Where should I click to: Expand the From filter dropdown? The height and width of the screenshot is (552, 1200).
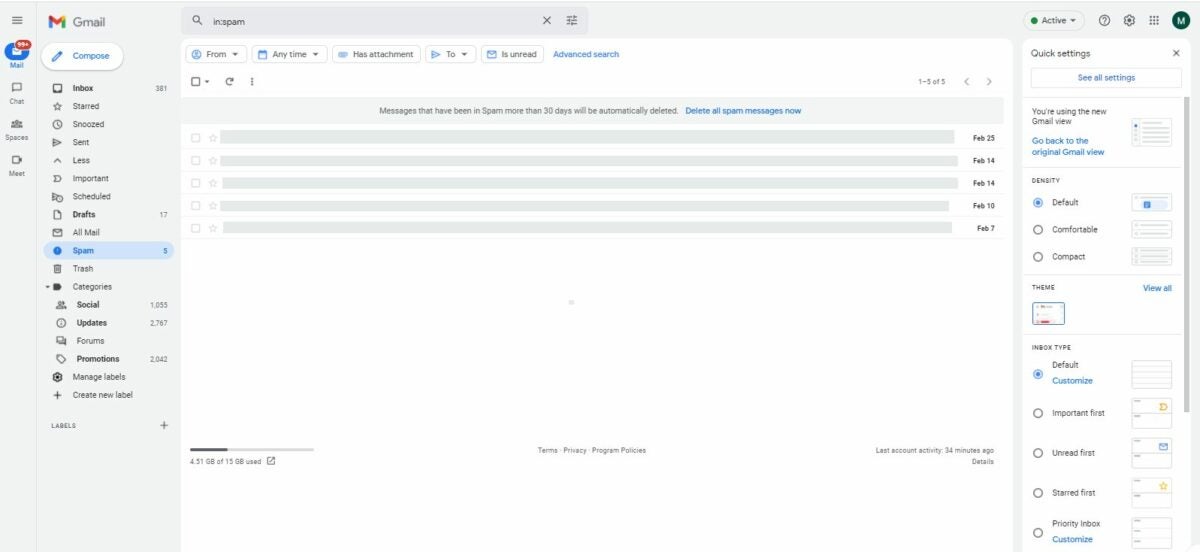(216, 54)
